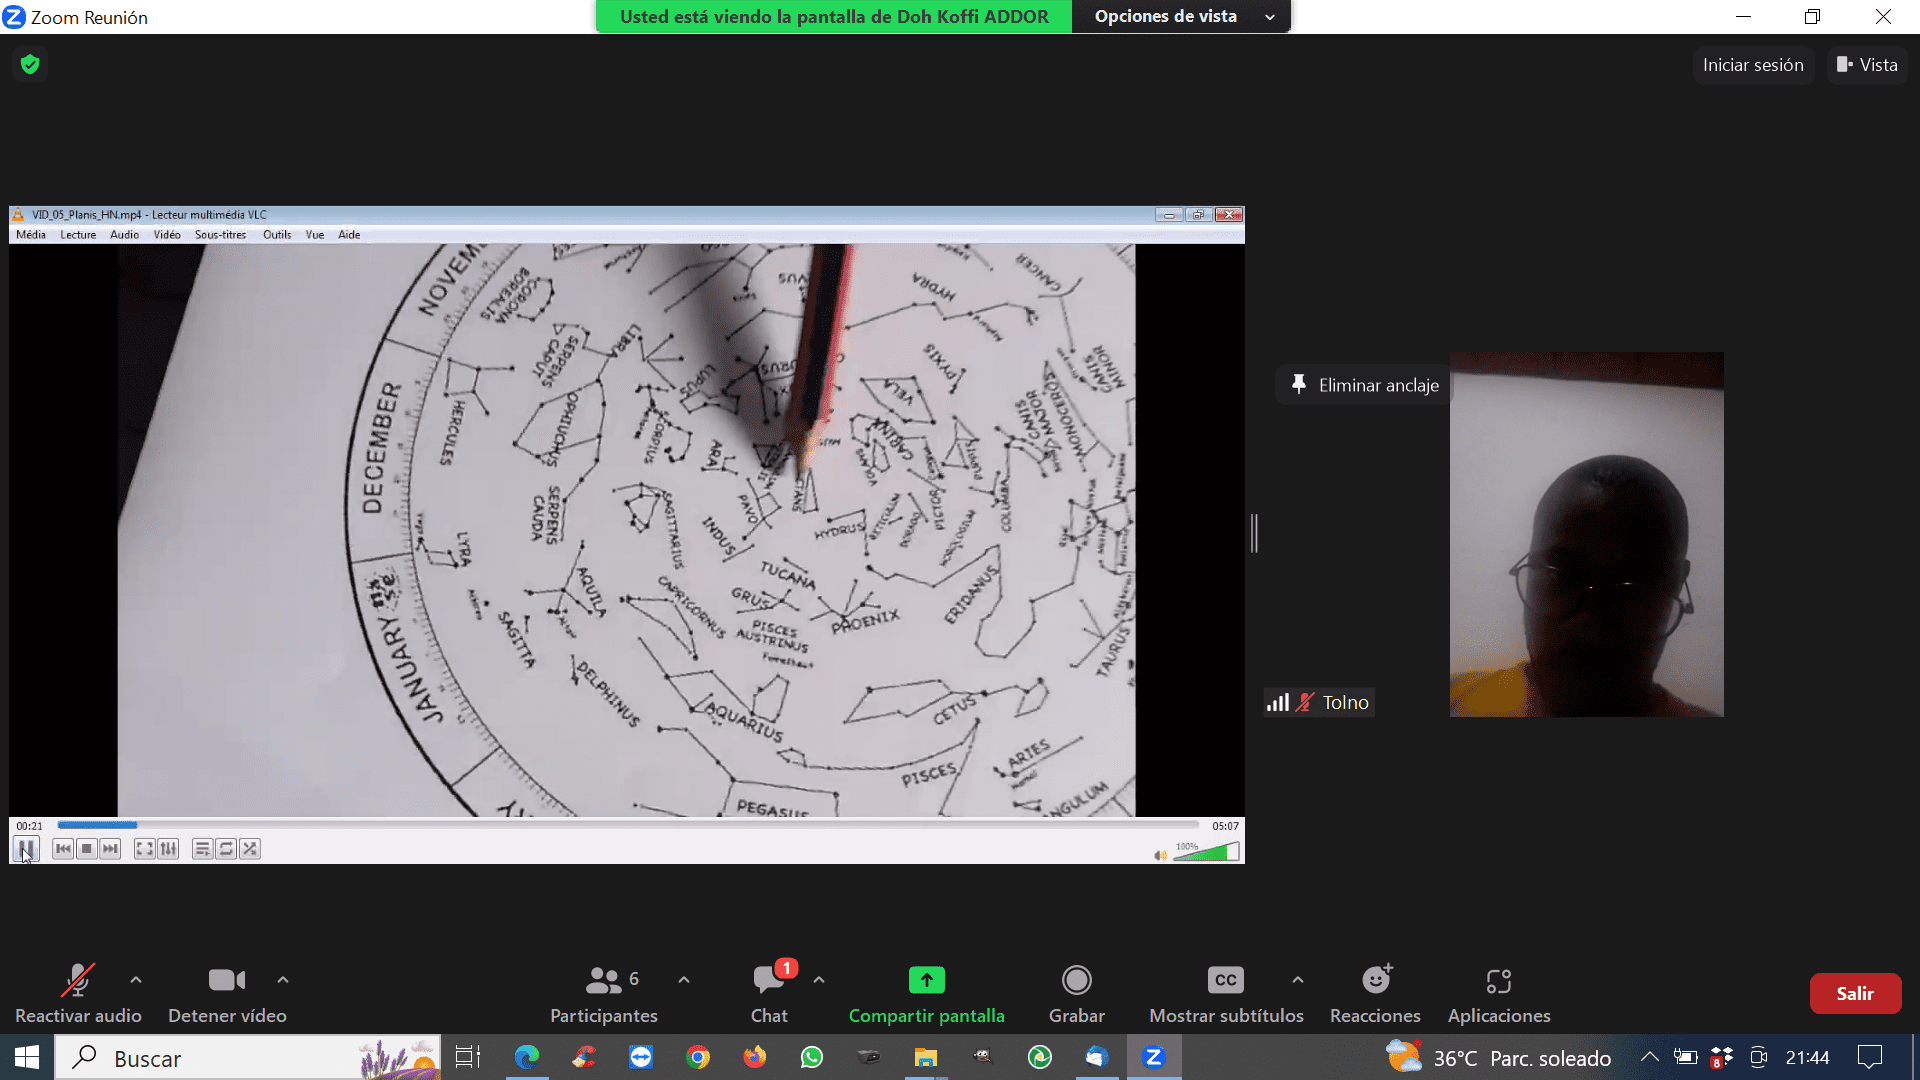Click the taskbar clock 21:44

[1808, 1057]
